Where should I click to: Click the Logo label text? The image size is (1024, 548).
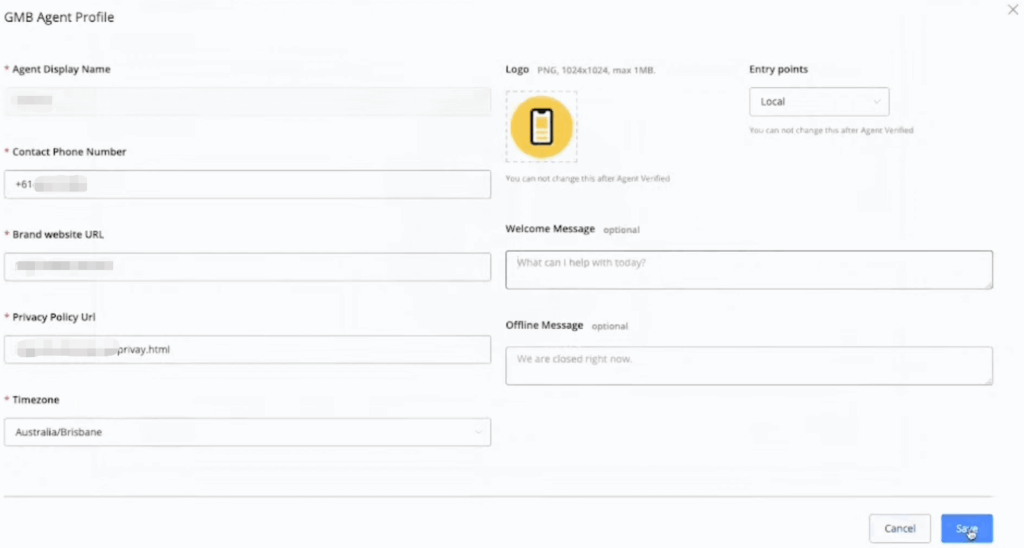pyautogui.click(x=517, y=70)
